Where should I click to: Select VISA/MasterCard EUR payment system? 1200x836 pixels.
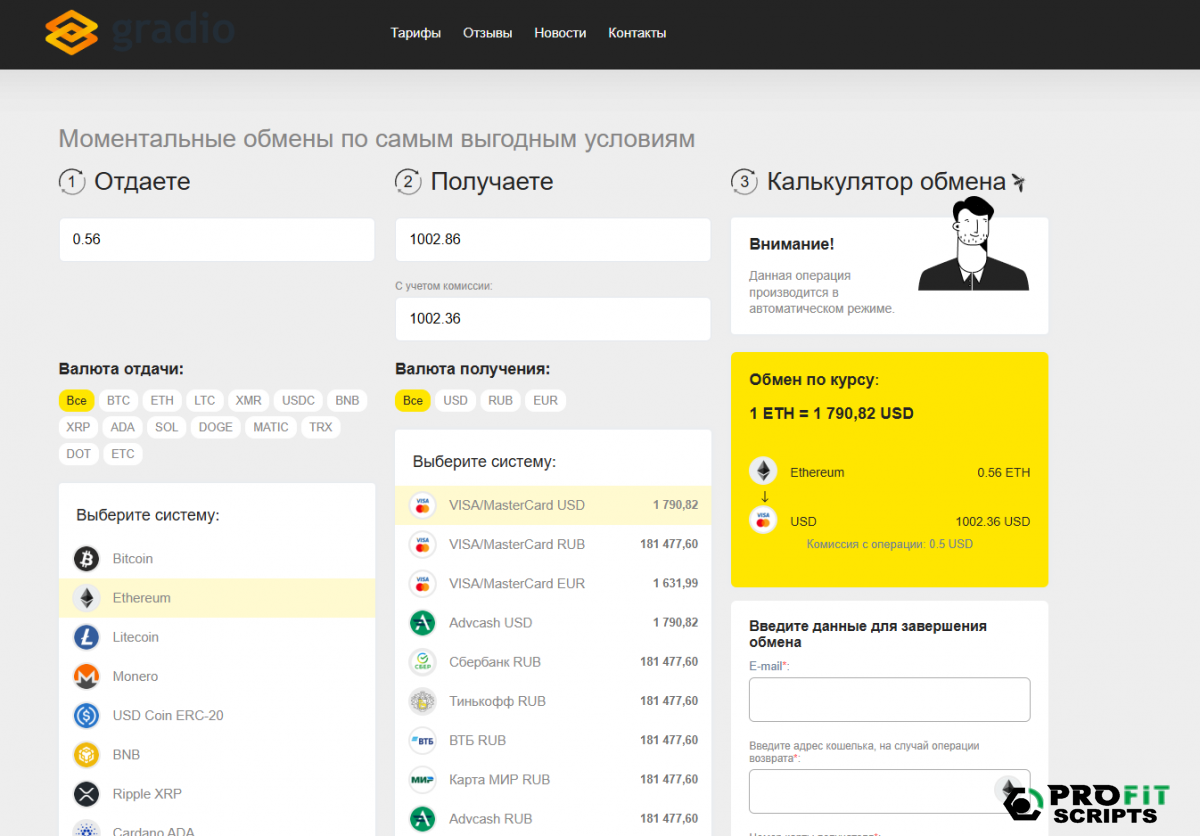[516, 584]
